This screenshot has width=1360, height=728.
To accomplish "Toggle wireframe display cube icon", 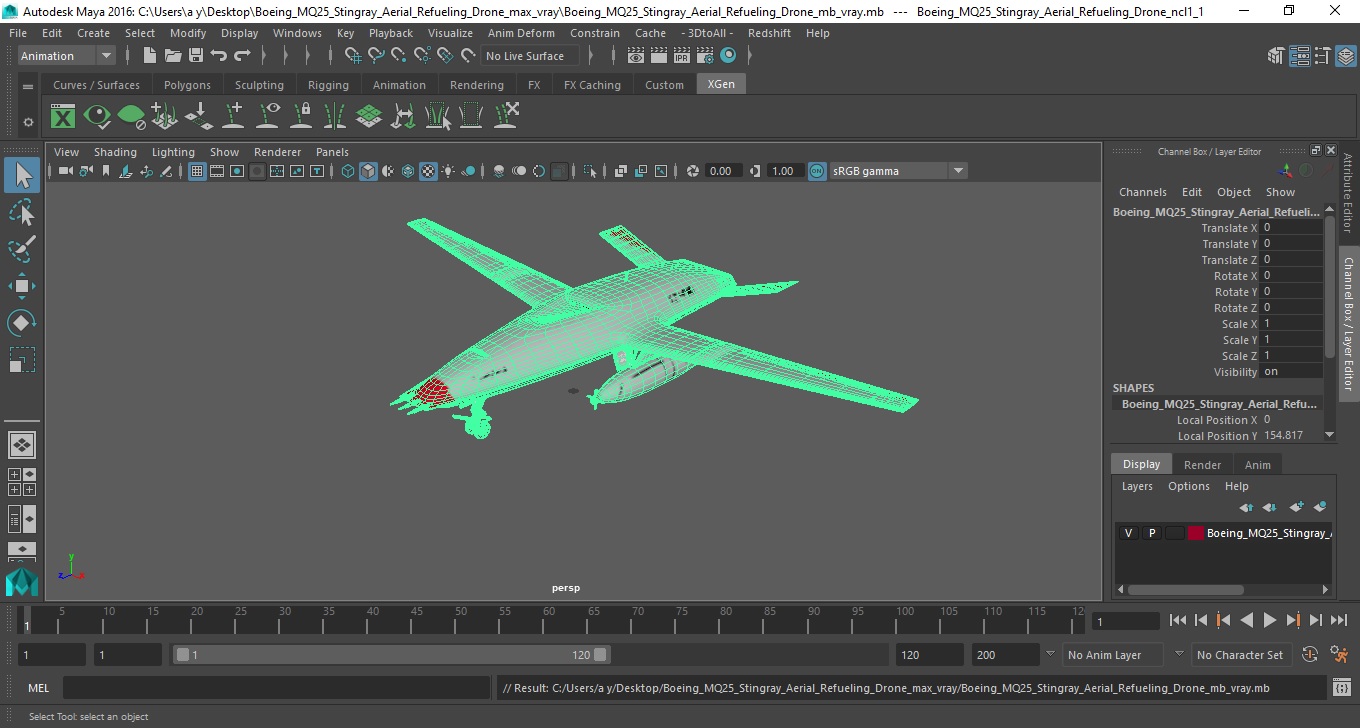I will point(348,171).
